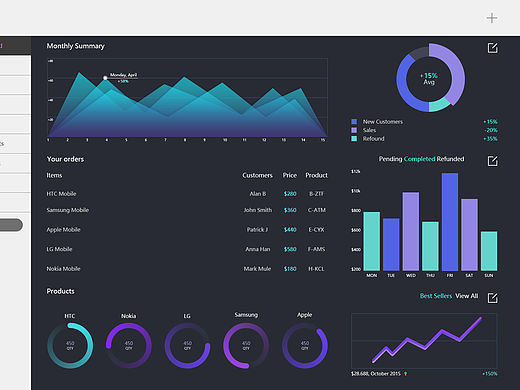
Task: Click the +150% growth value
Action: point(490,374)
